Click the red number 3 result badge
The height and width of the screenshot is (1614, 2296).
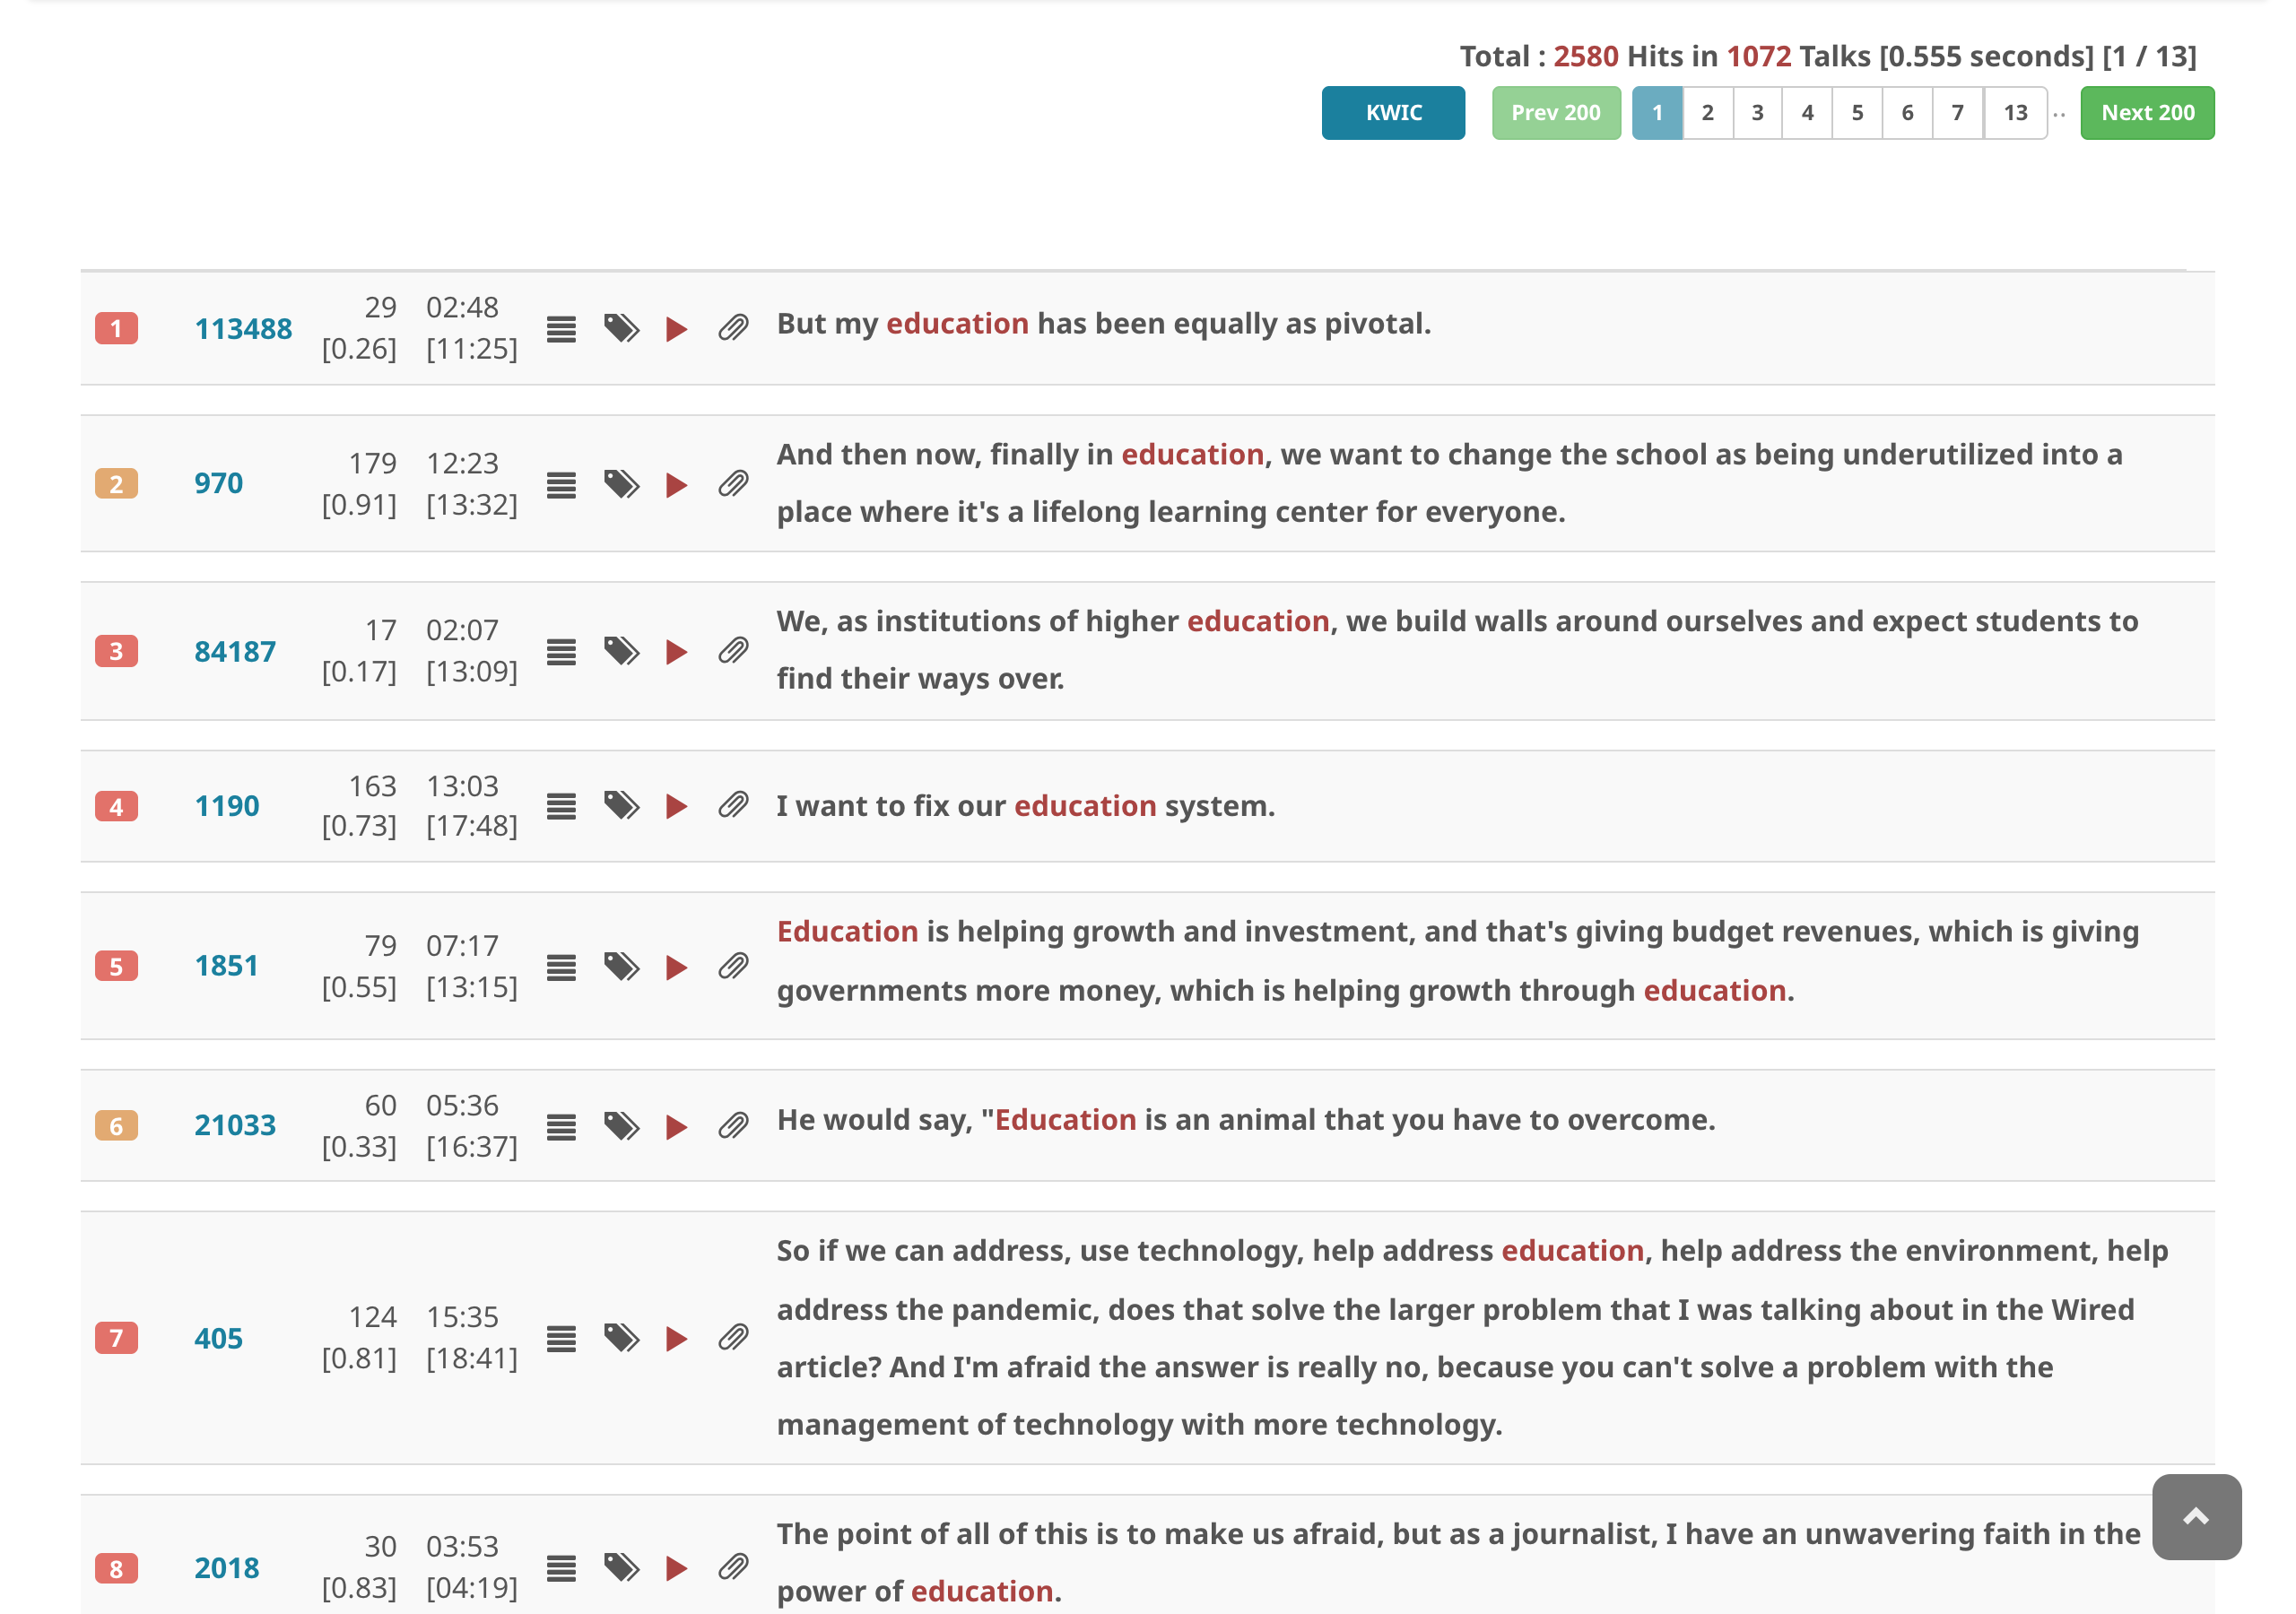click(116, 652)
